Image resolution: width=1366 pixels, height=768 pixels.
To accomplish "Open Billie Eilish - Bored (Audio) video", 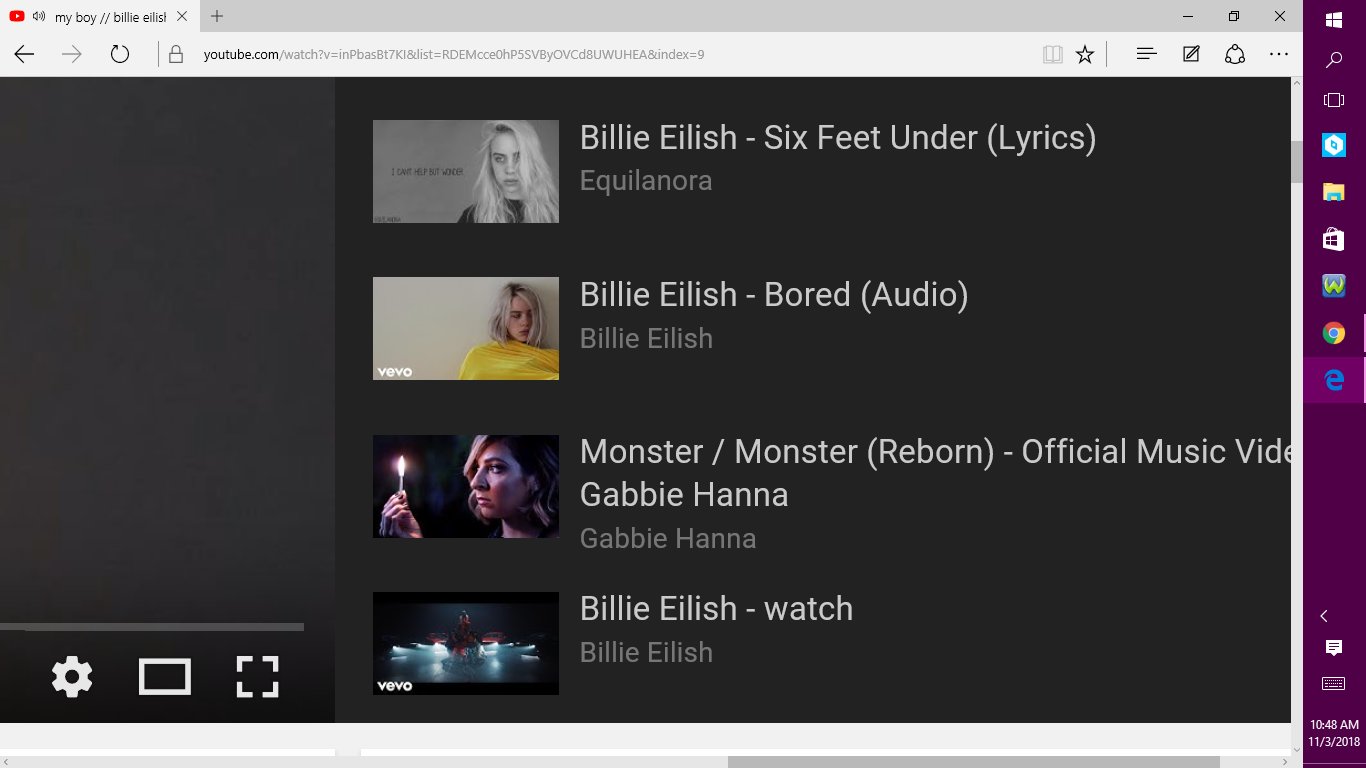I will pyautogui.click(x=774, y=294).
